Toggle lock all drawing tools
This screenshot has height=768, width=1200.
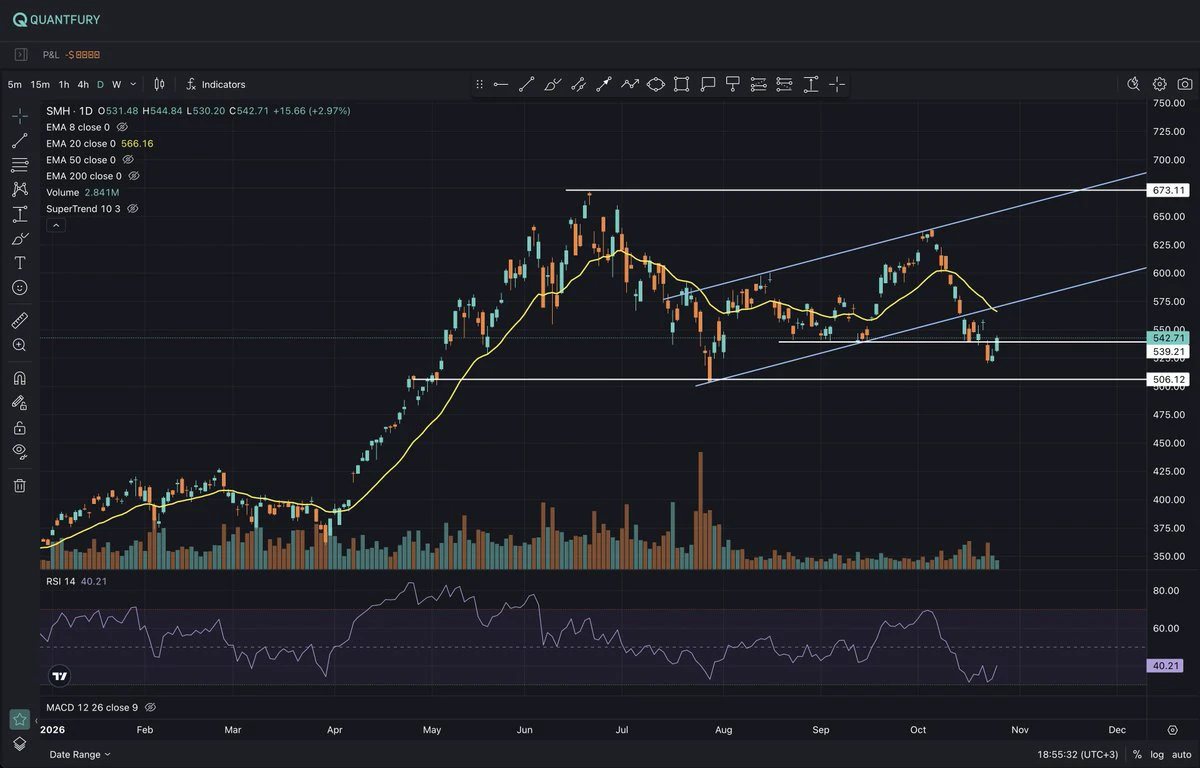[x=20, y=428]
